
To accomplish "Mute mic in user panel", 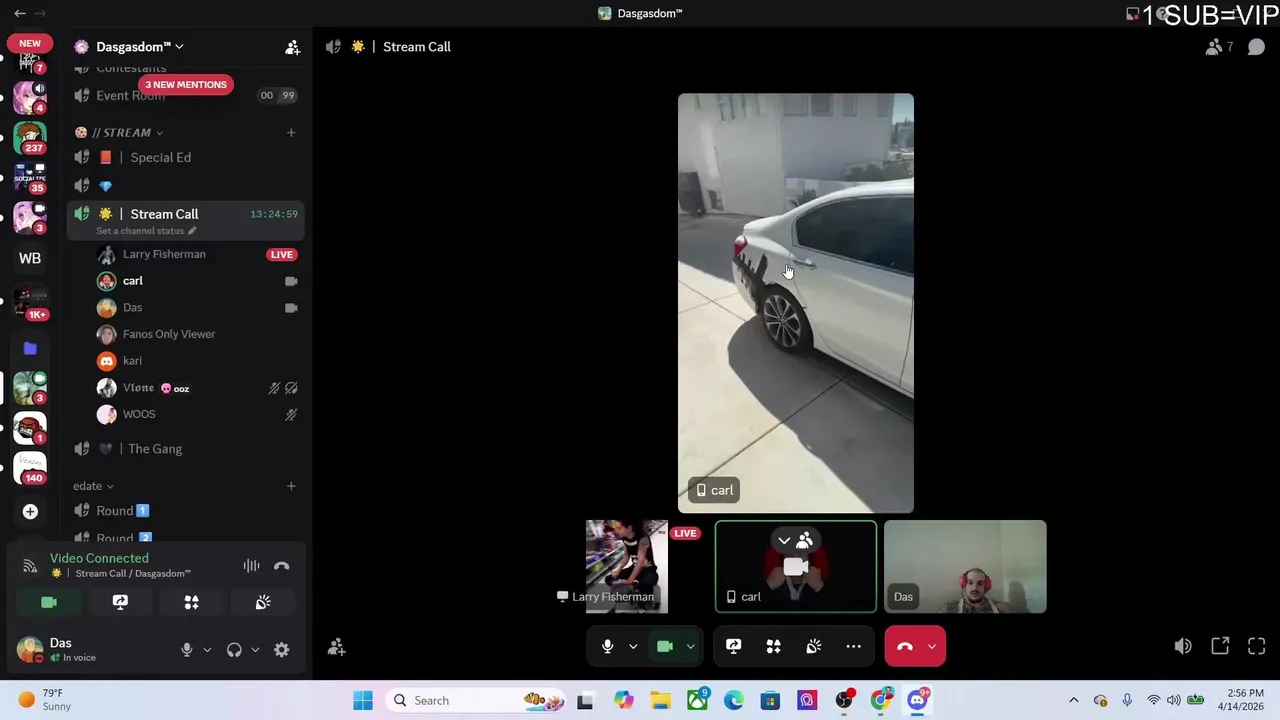I will pyautogui.click(x=186, y=650).
